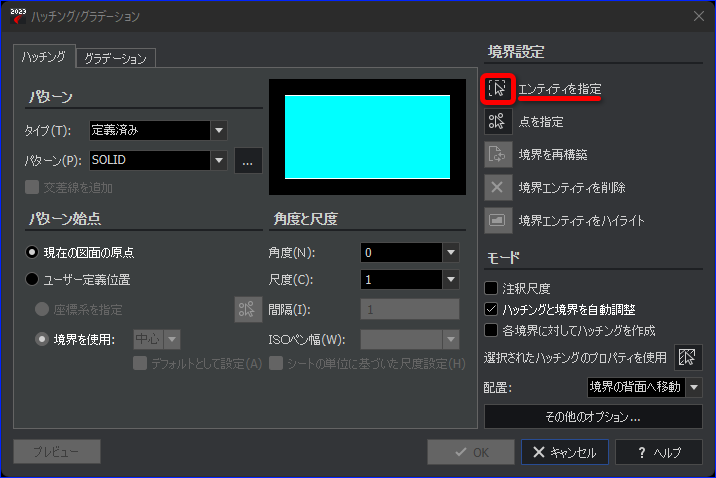Click the 境界を再構築 icon
The height and width of the screenshot is (478, 716).
click(x=498, y=154)
